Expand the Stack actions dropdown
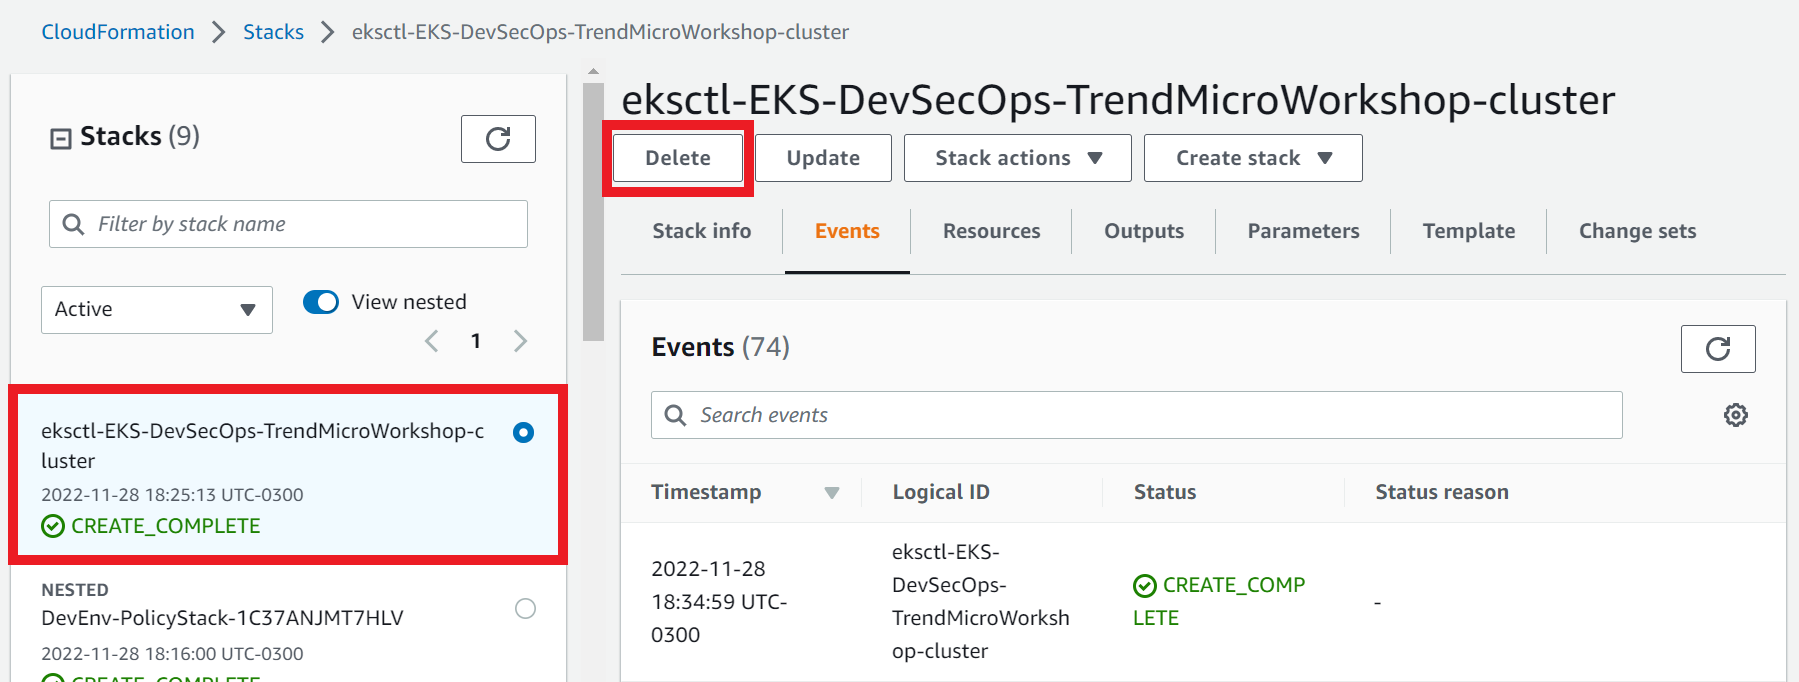1799x682 pixels. [x=1018, y=158]
